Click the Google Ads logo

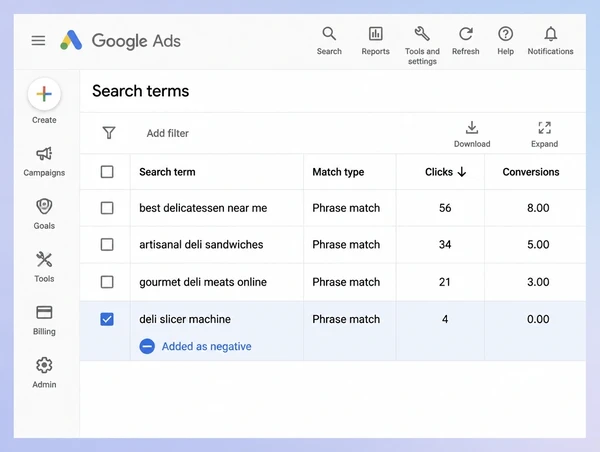[120, 41]
